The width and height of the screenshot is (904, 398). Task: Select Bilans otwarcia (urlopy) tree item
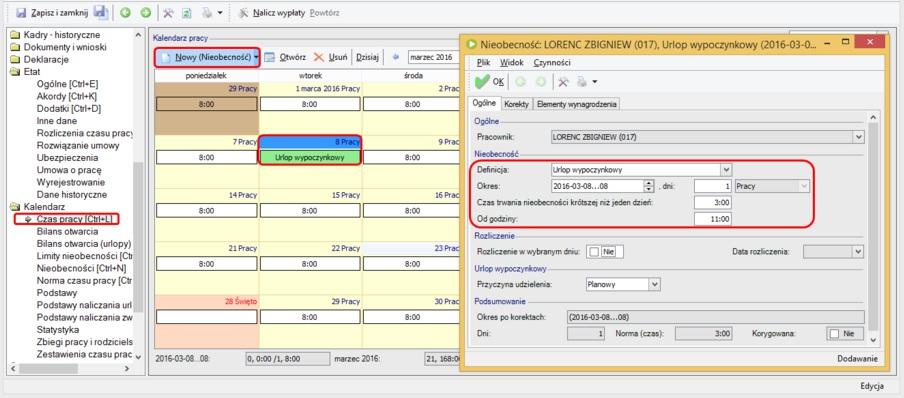point(84,243)
